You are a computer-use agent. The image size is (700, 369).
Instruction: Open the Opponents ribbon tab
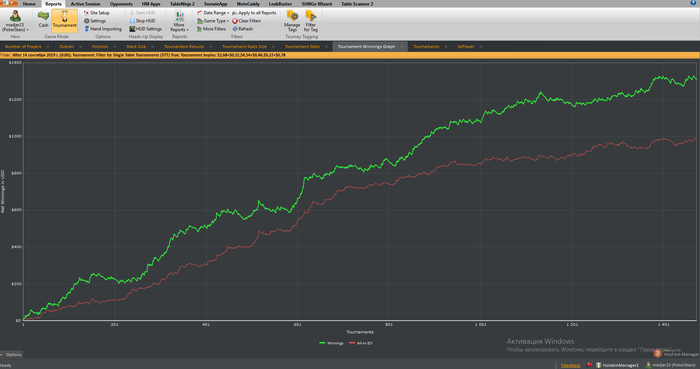pyautogui.click(x=121, y=4)
